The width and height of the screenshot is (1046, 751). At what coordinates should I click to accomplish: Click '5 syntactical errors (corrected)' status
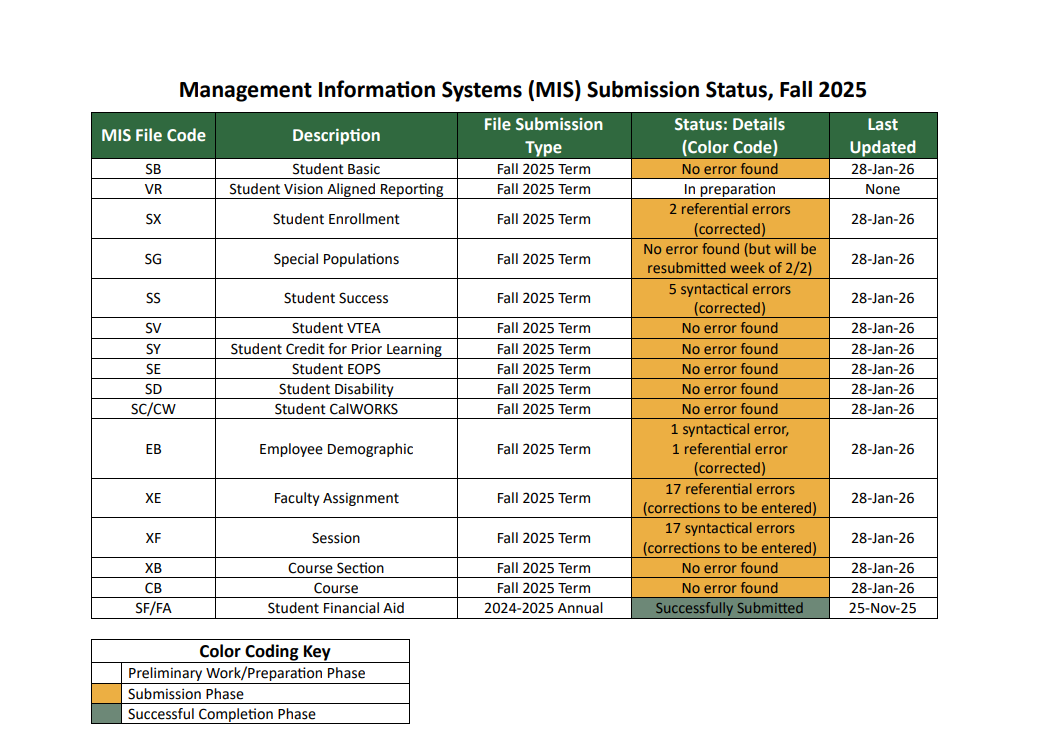(x=730, y=298)
